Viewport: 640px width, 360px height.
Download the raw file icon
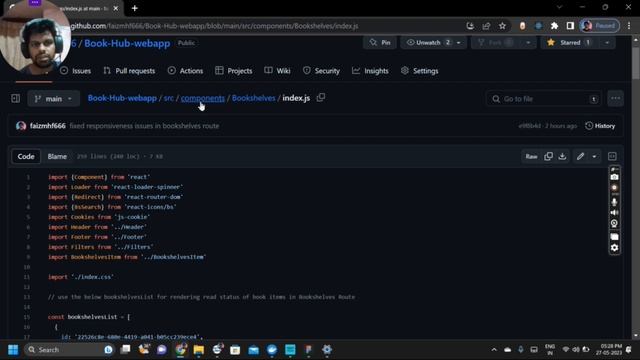(562, 156)
